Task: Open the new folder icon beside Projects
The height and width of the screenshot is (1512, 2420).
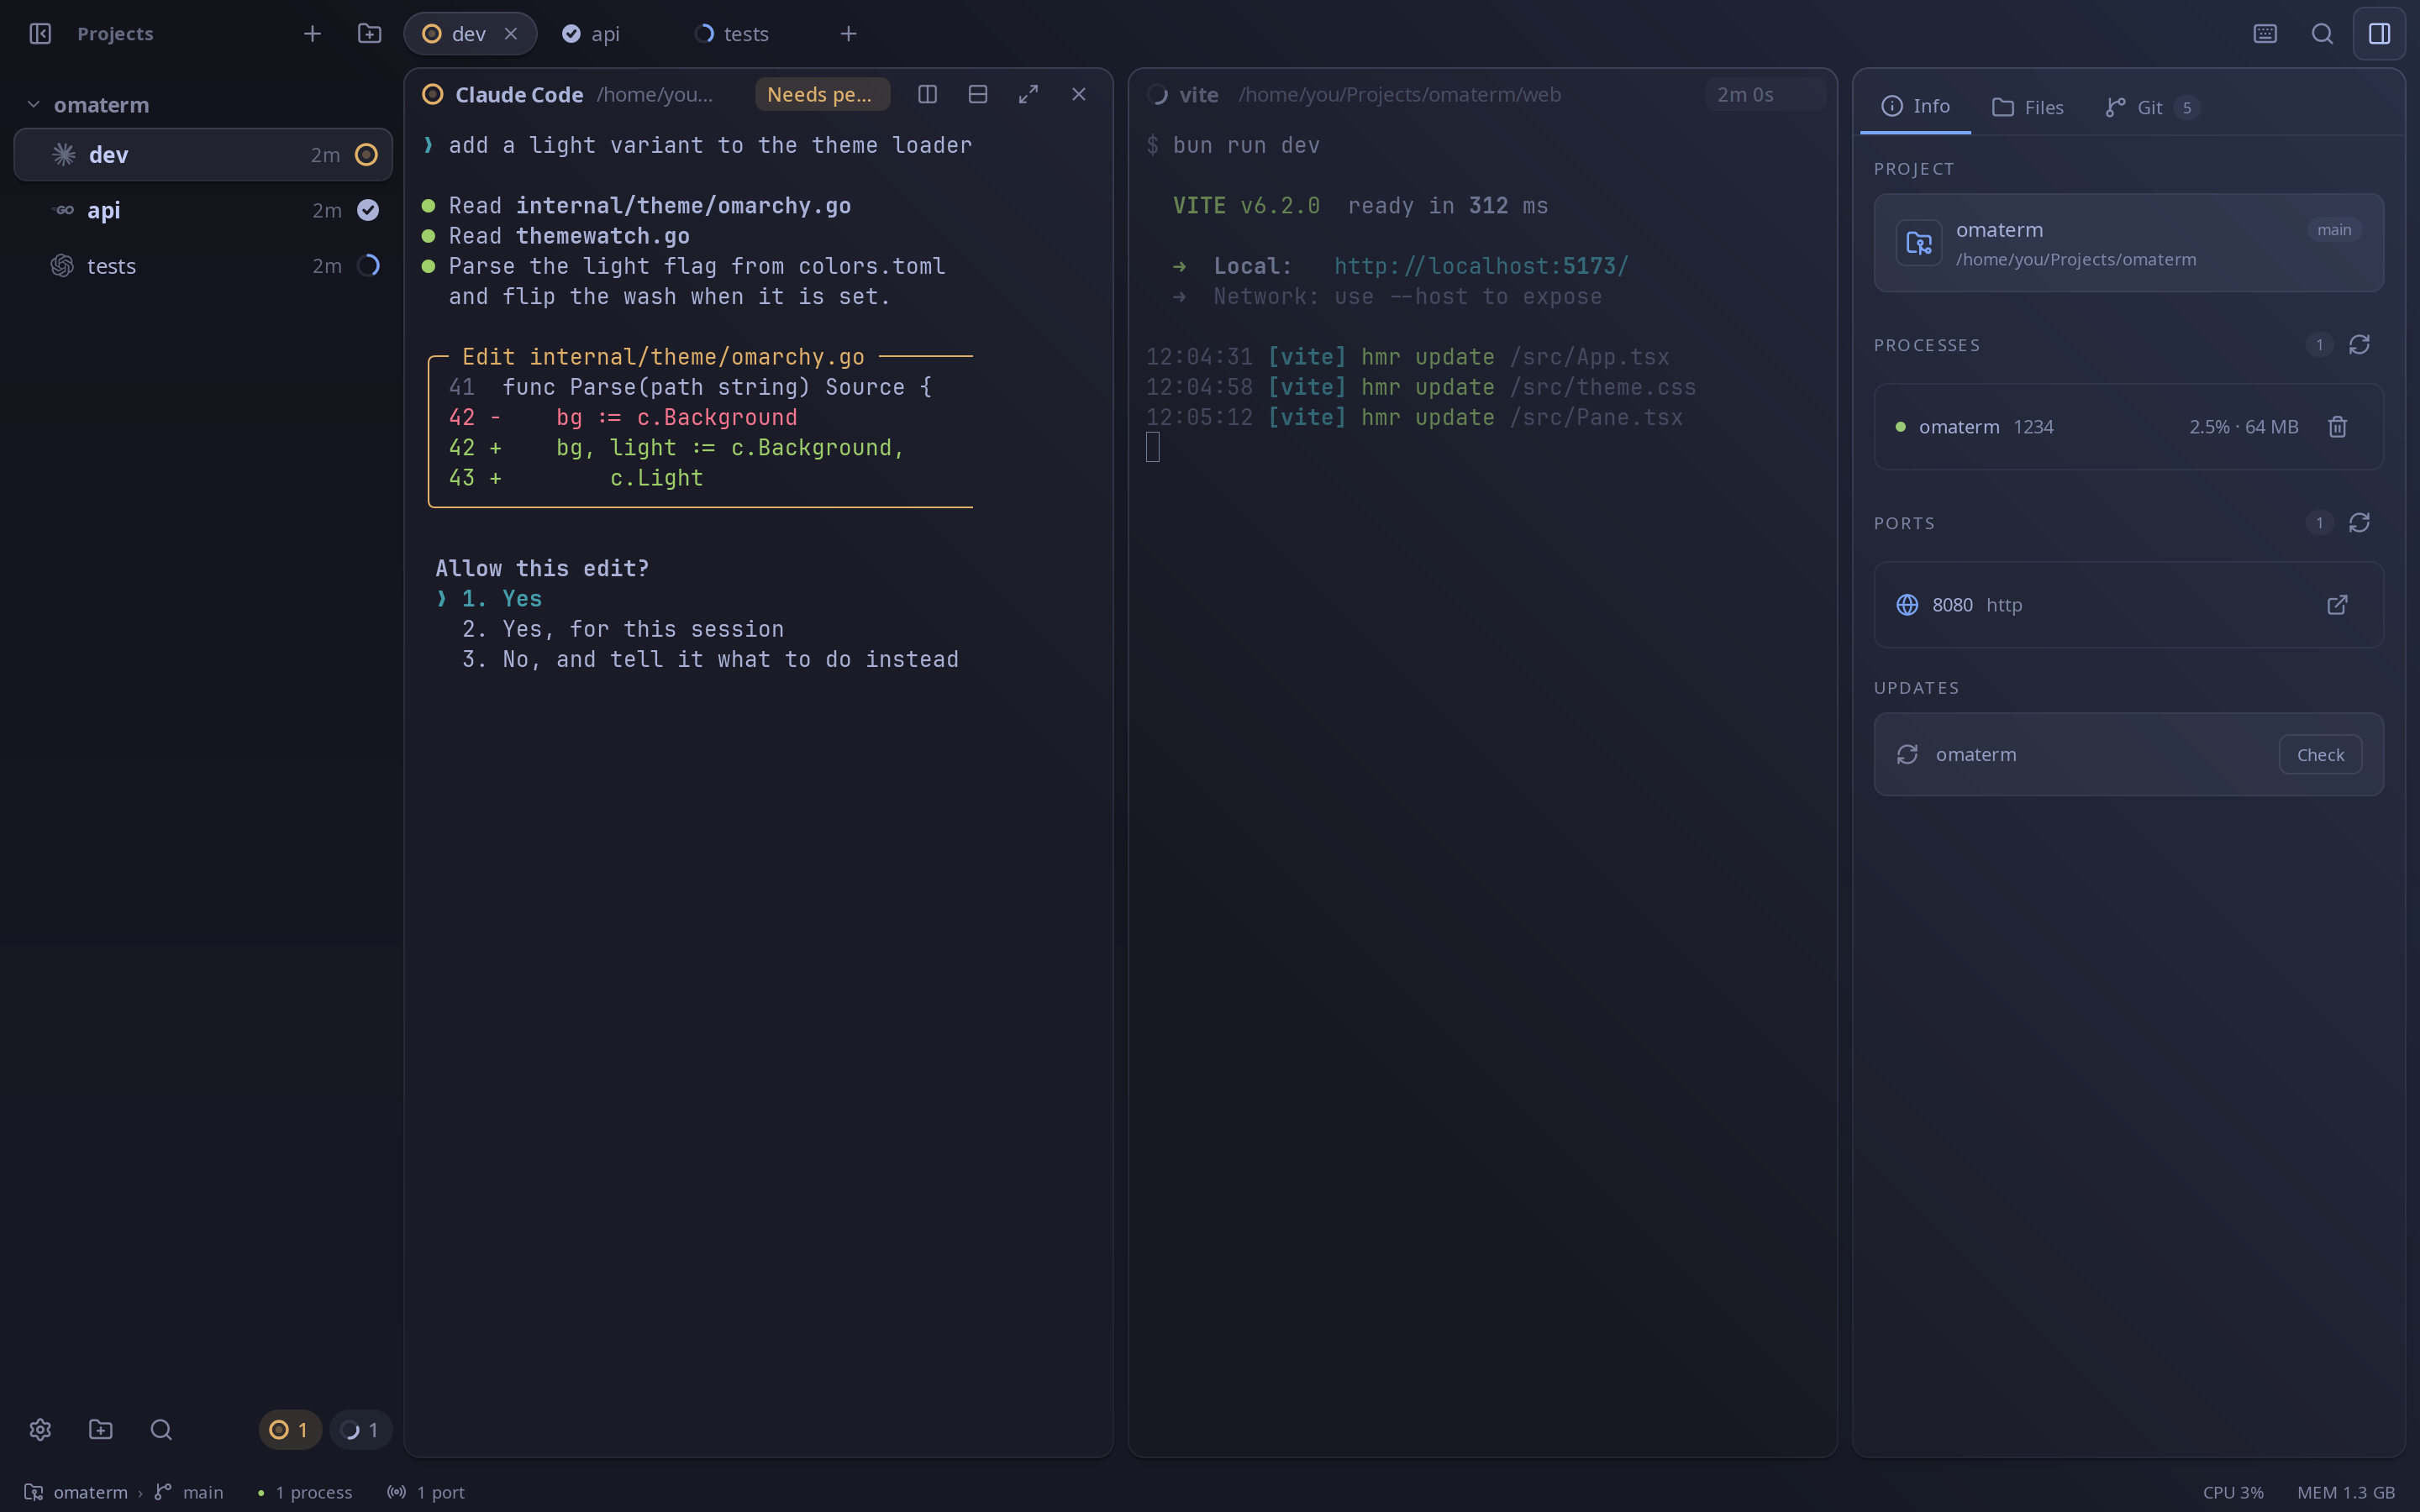Action: pyautogui.click(x=369, y=34)
